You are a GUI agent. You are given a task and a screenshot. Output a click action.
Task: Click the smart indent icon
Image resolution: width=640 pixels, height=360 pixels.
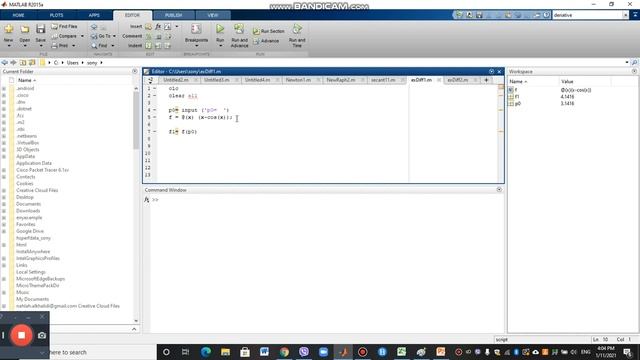(149, 46)
